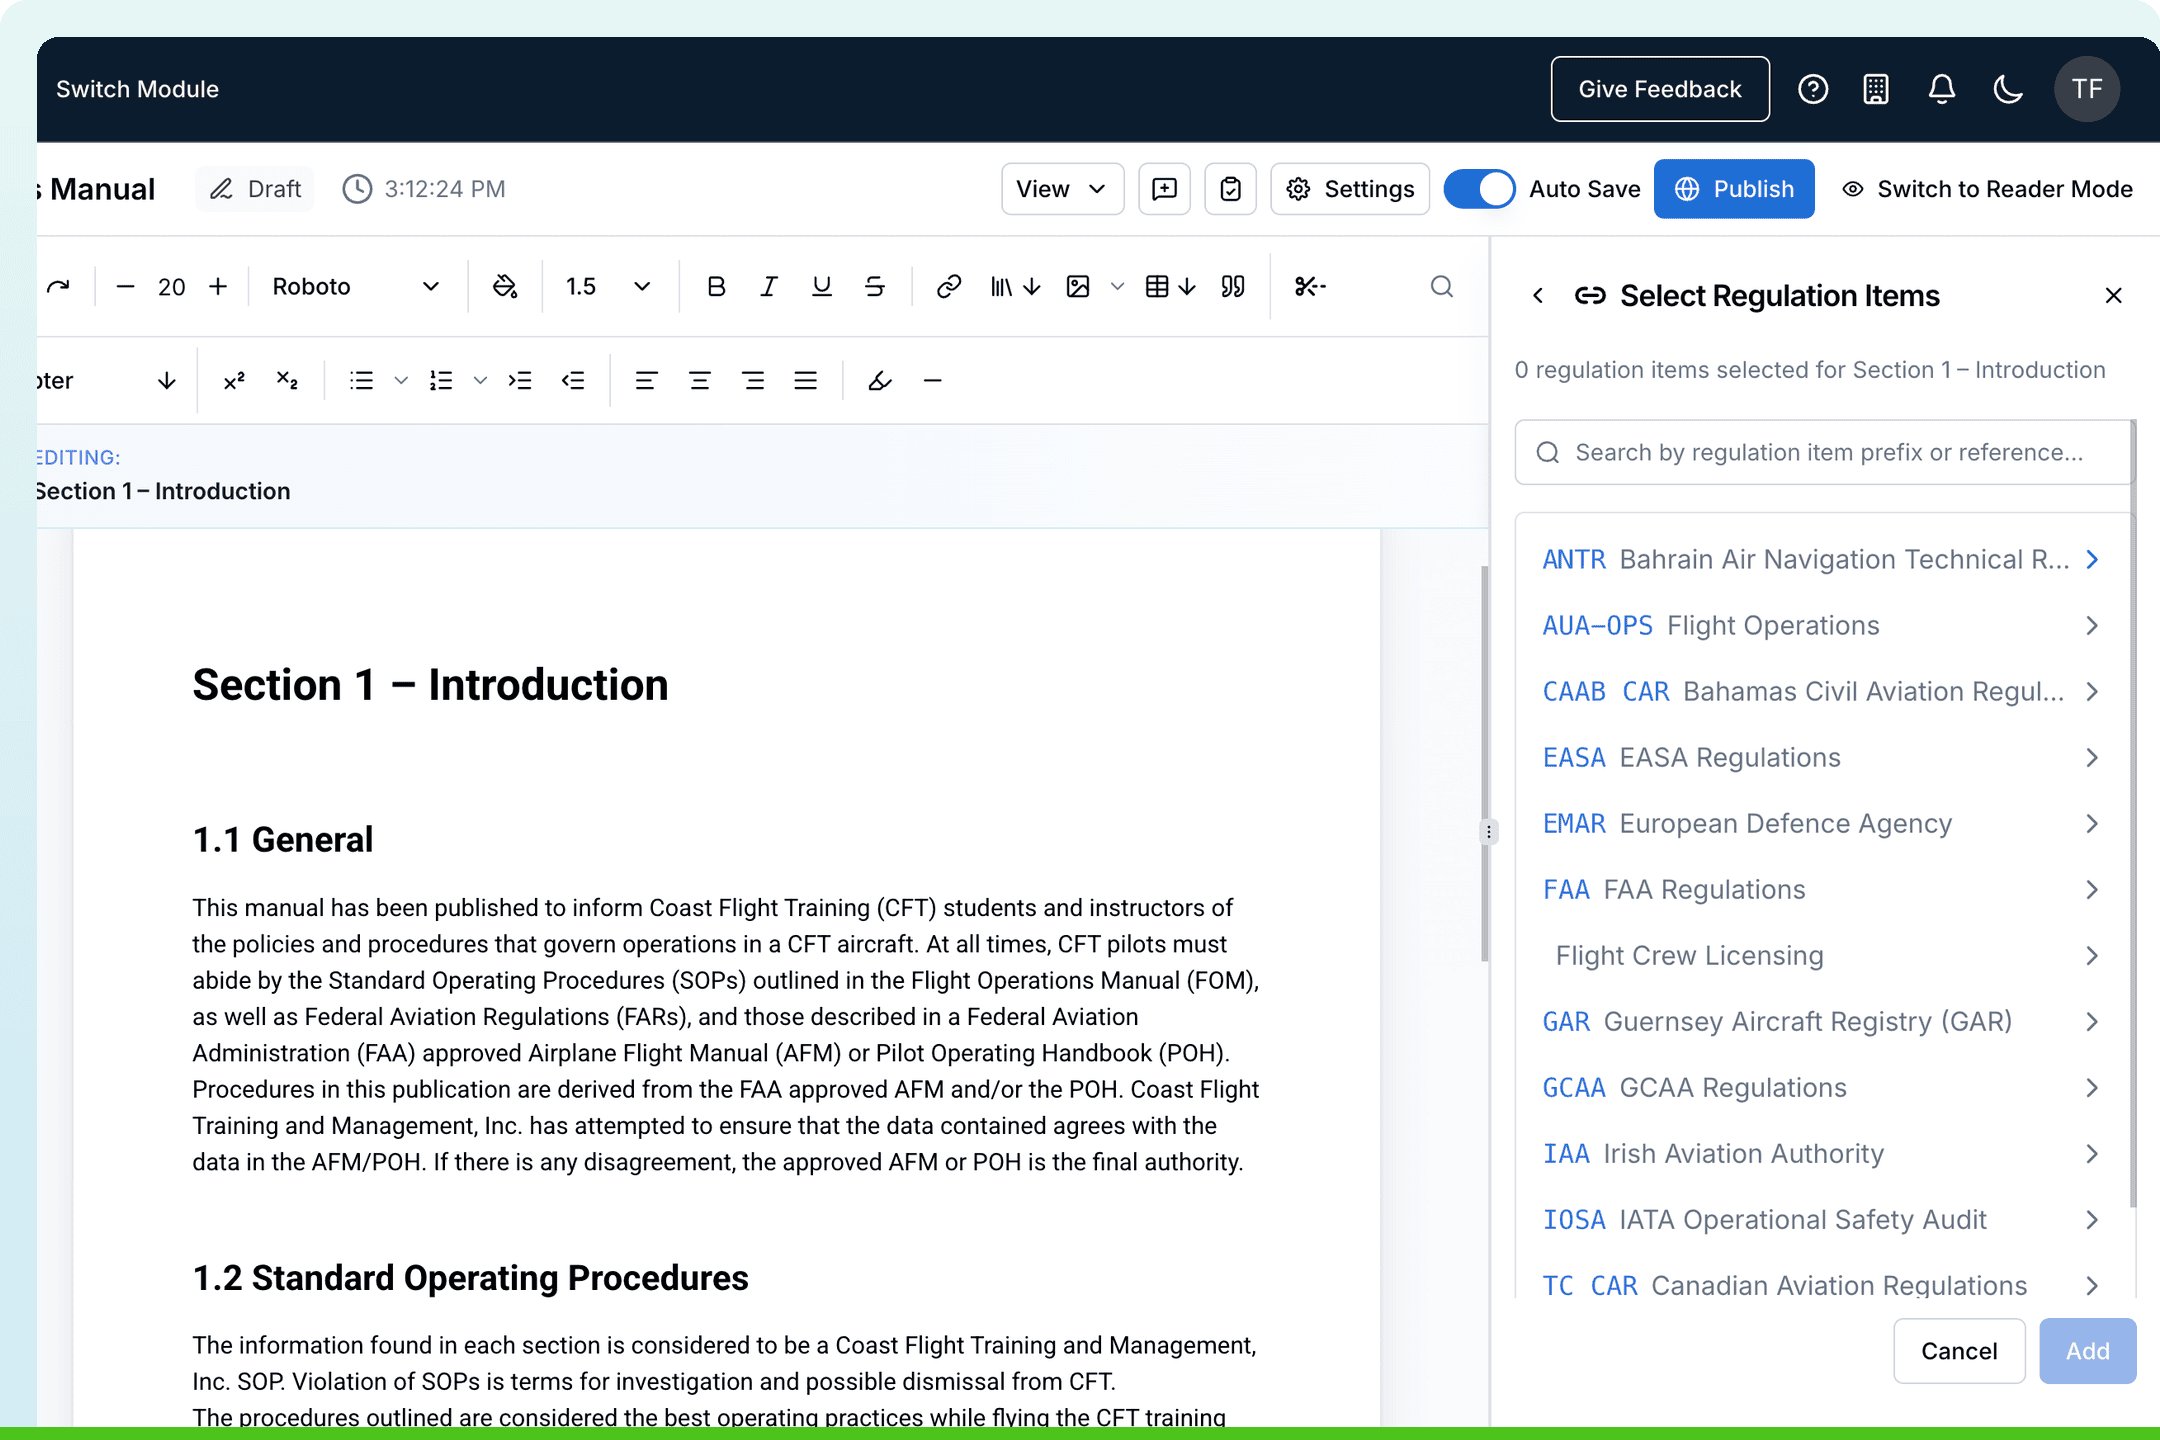This screenshot has width=2160, height=1440.
Task: Increase paragraph indent
Action: point(520,381)
